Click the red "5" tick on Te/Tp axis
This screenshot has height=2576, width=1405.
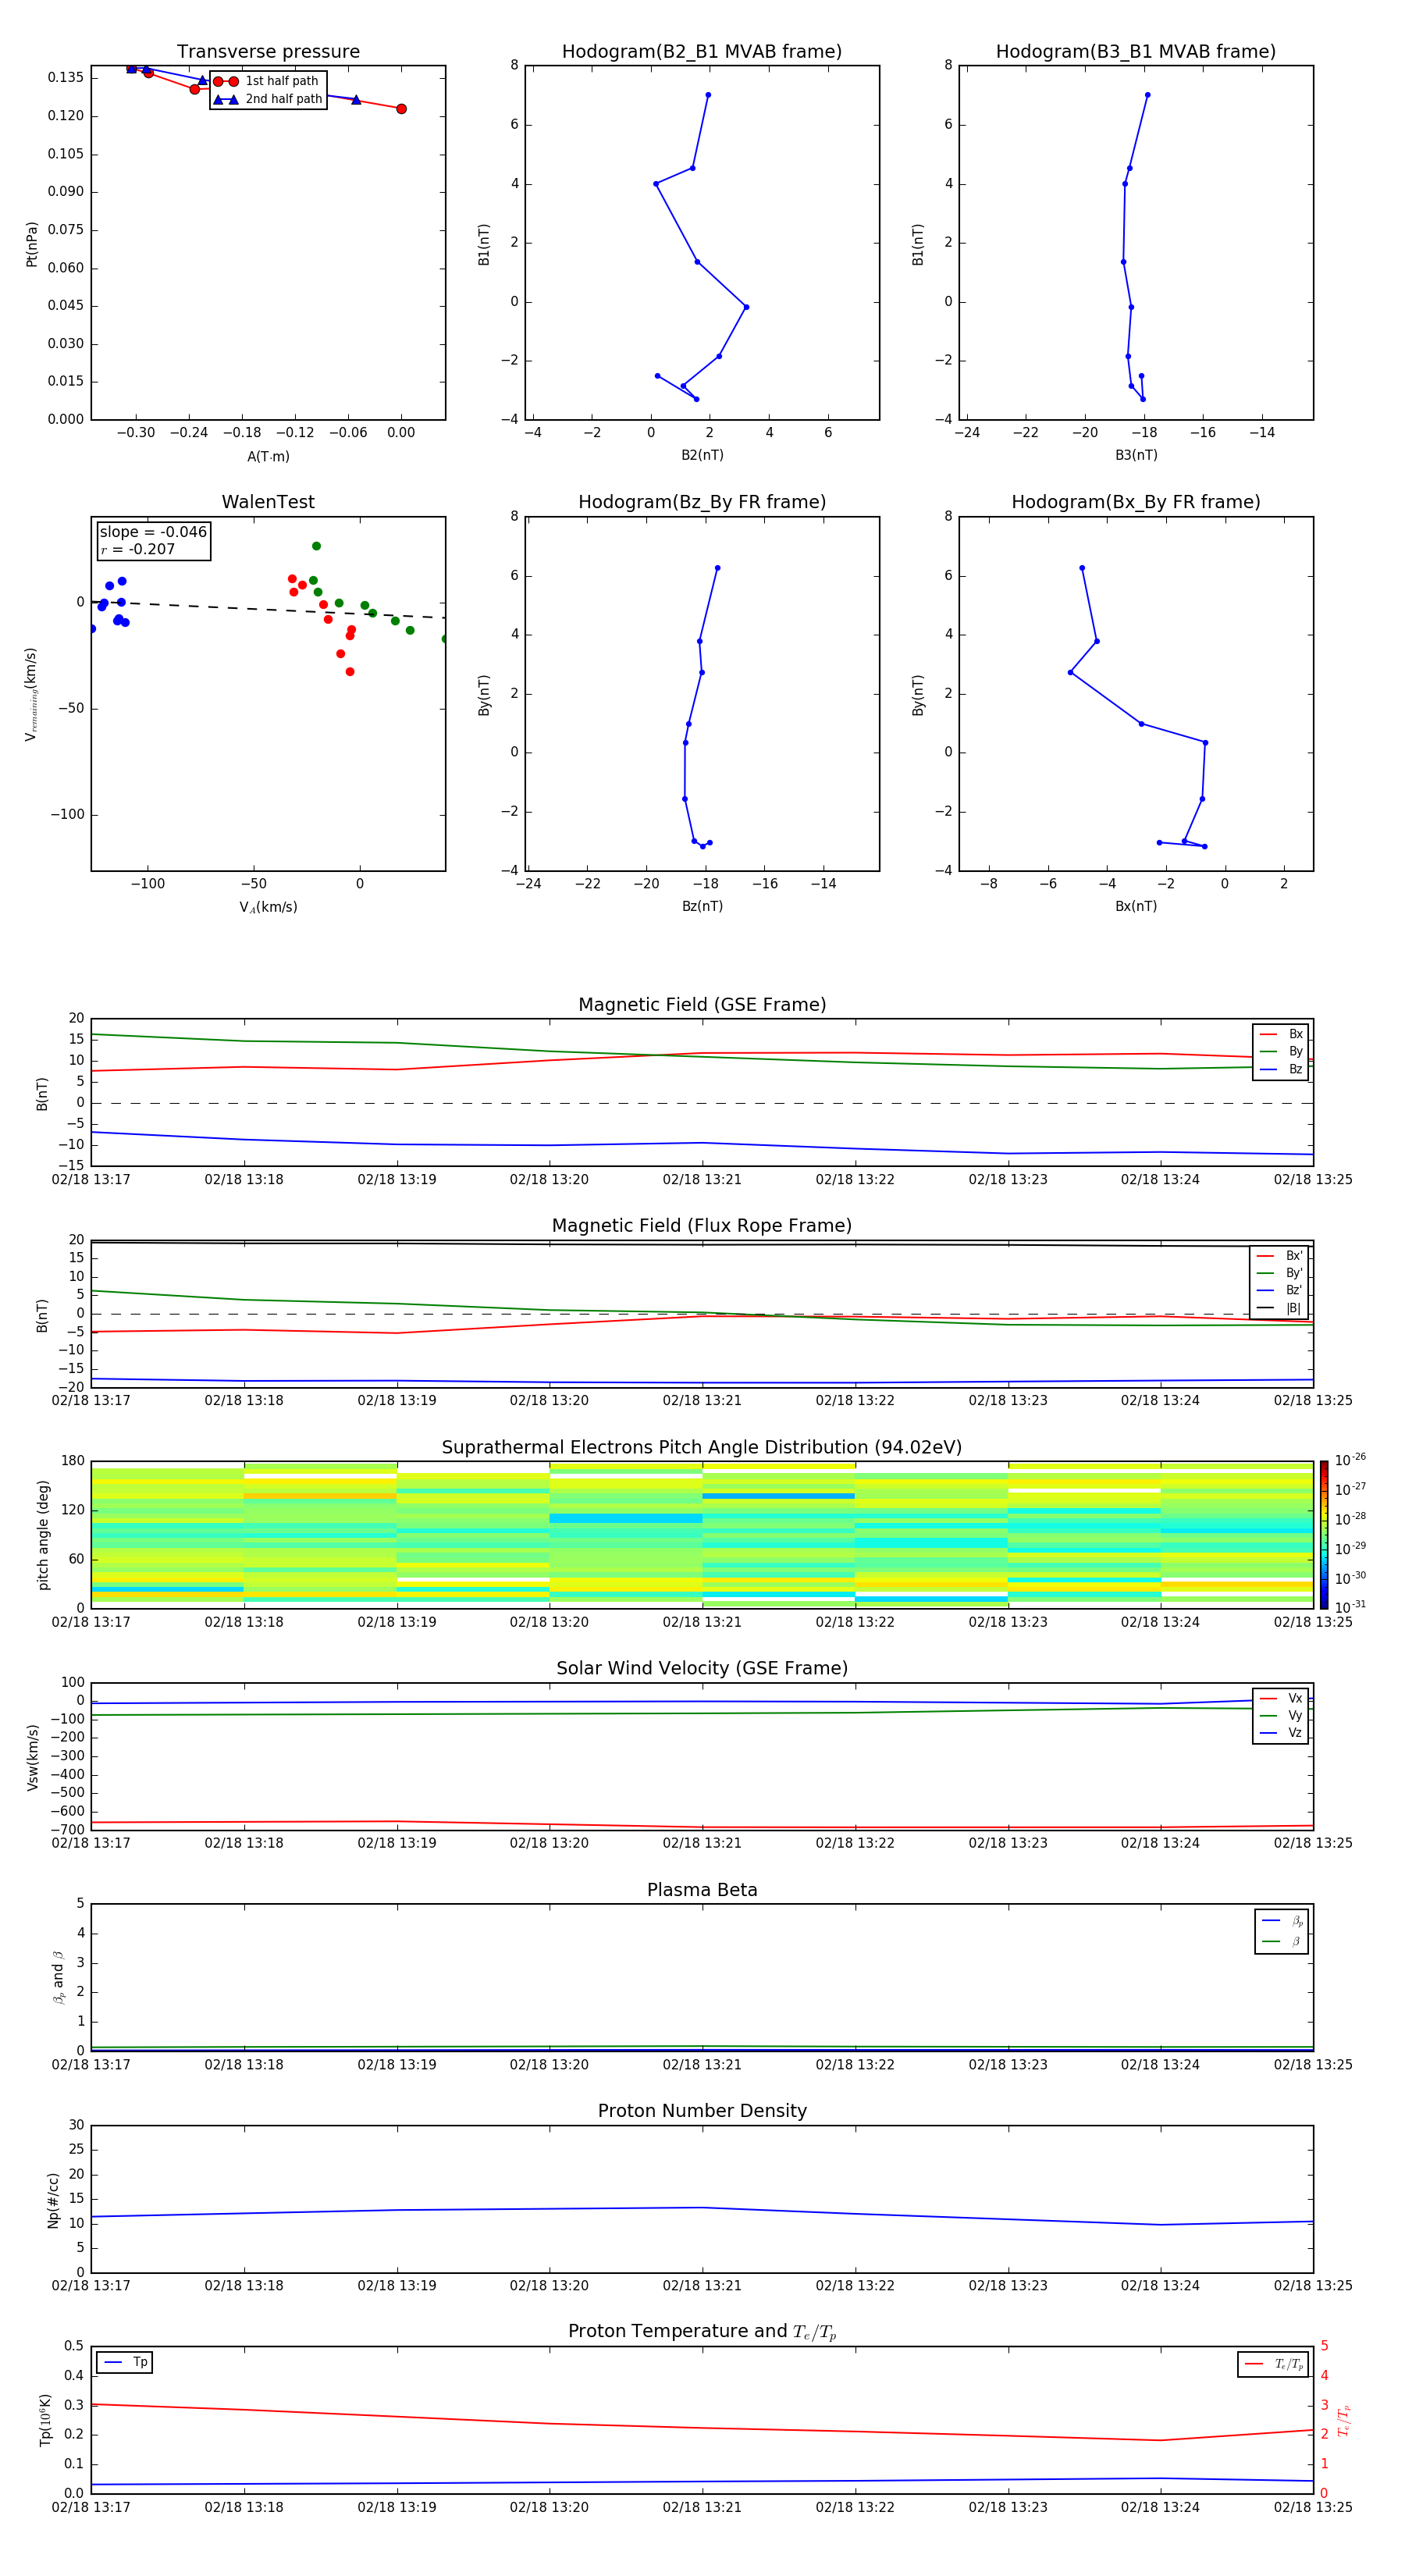[x=1324, y=2346]
